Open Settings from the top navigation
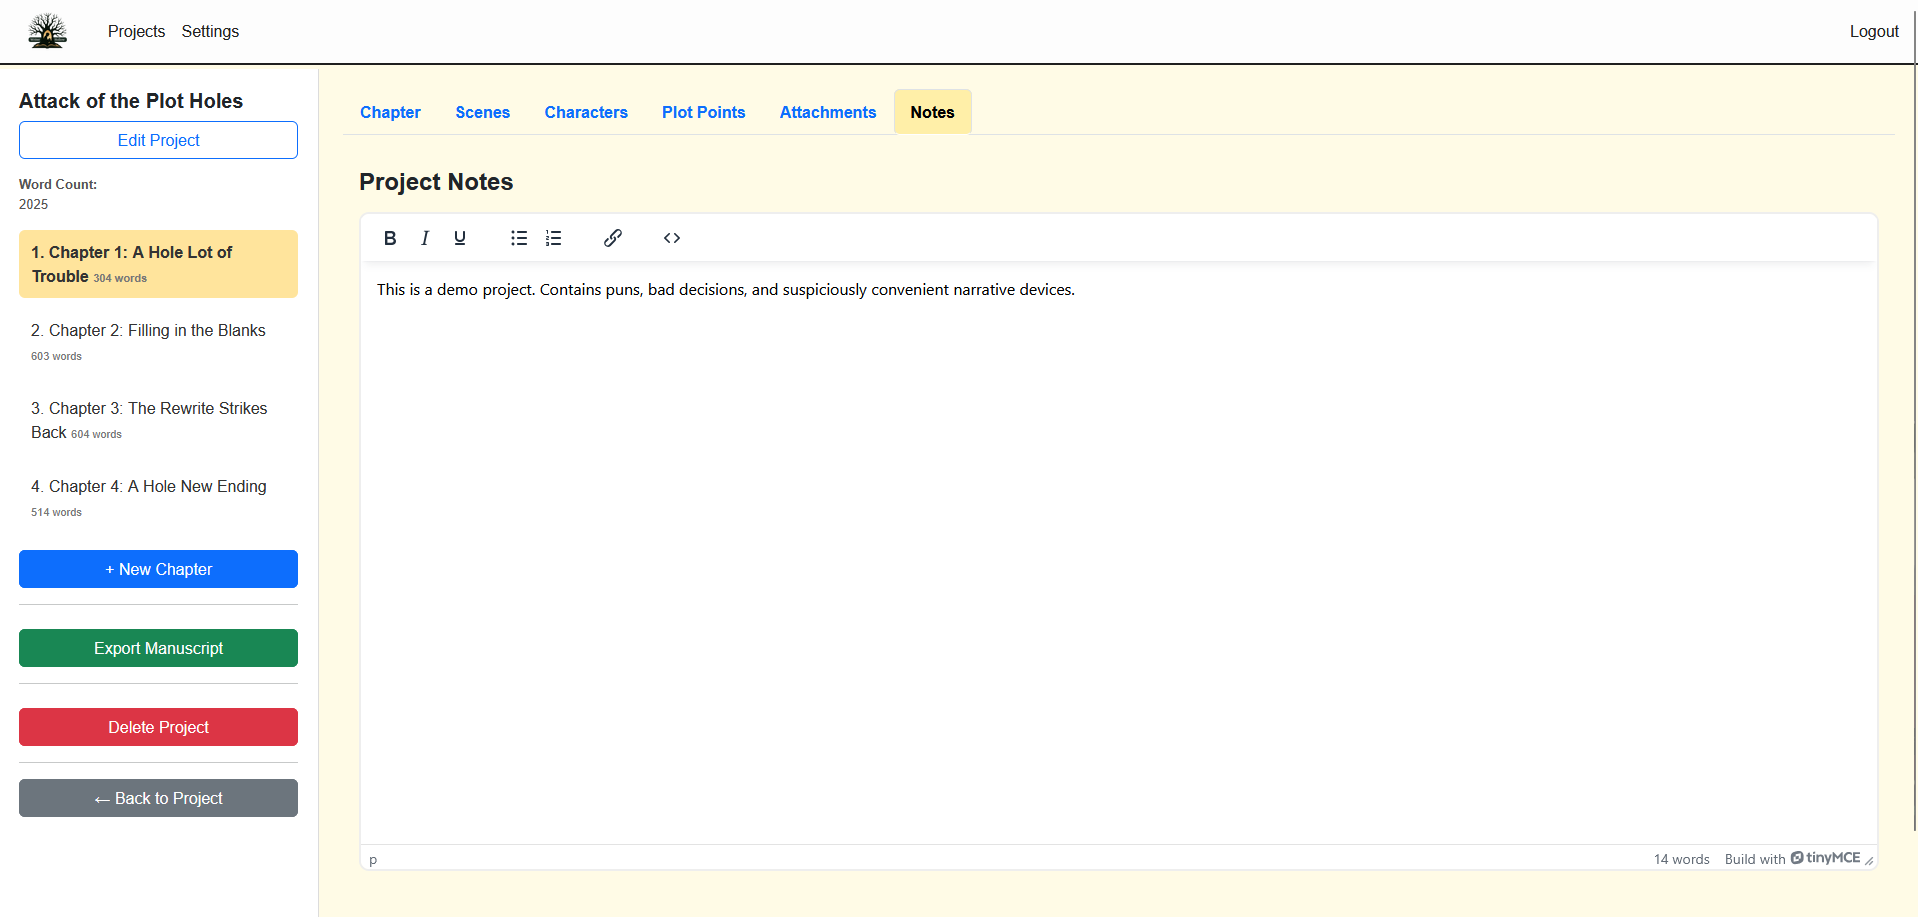The height and width of the screenshot is (917, 1918). coord(210,31)
